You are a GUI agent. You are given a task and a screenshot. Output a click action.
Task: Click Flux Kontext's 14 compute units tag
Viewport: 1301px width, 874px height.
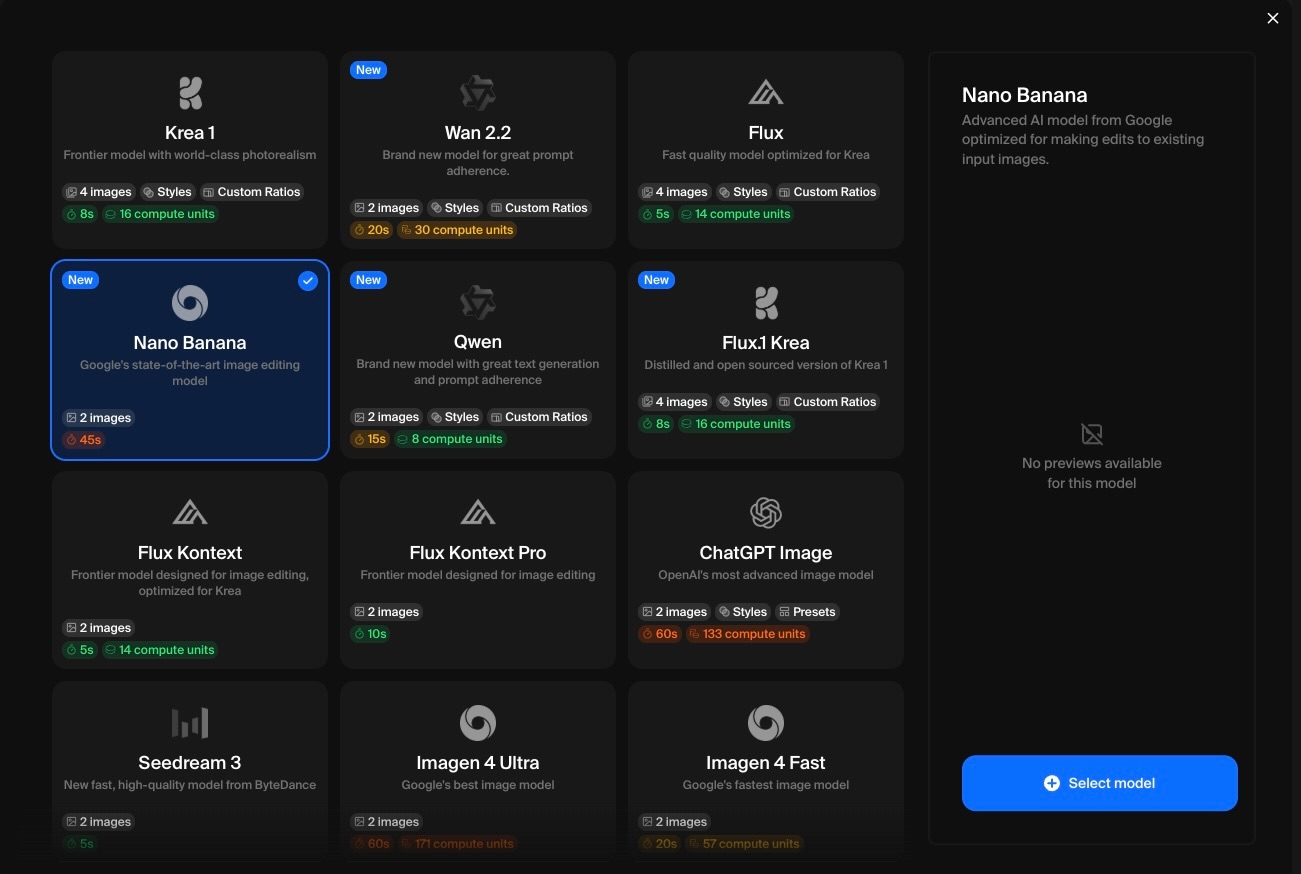(x=159, y=650)
